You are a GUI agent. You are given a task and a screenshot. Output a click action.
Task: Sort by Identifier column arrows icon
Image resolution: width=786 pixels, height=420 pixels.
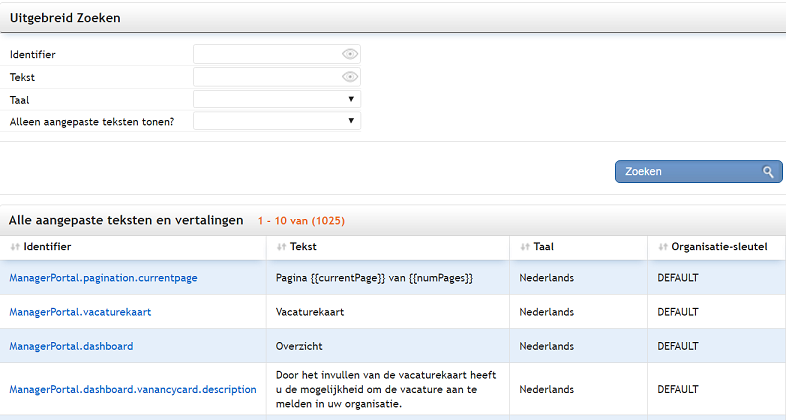tap(15, 247)
